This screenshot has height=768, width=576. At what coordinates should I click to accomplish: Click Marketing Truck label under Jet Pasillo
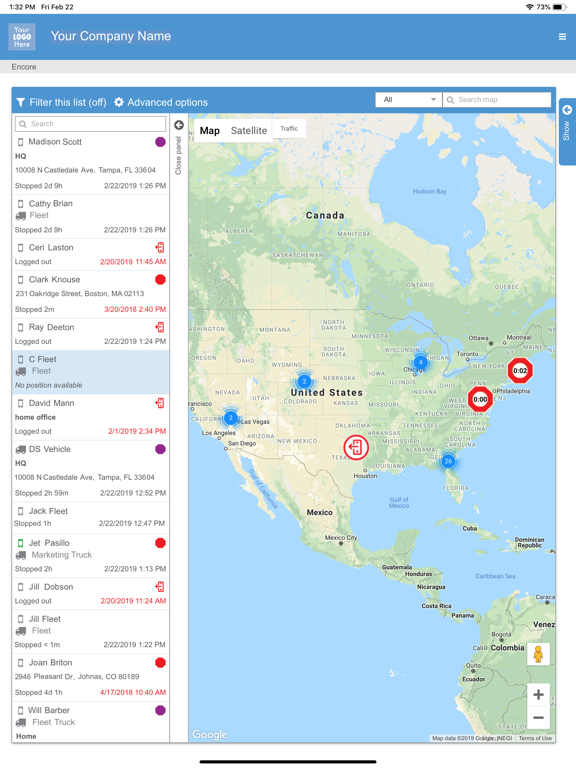pos(62,555)
